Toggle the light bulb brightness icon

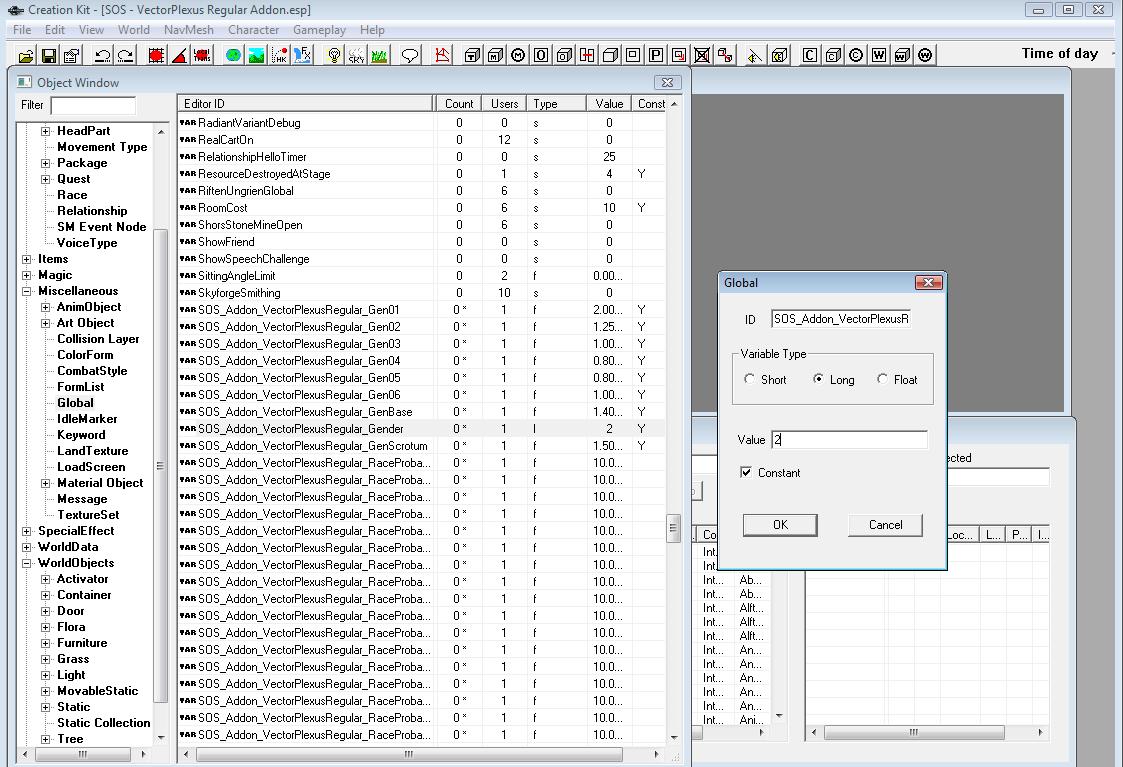334,55
